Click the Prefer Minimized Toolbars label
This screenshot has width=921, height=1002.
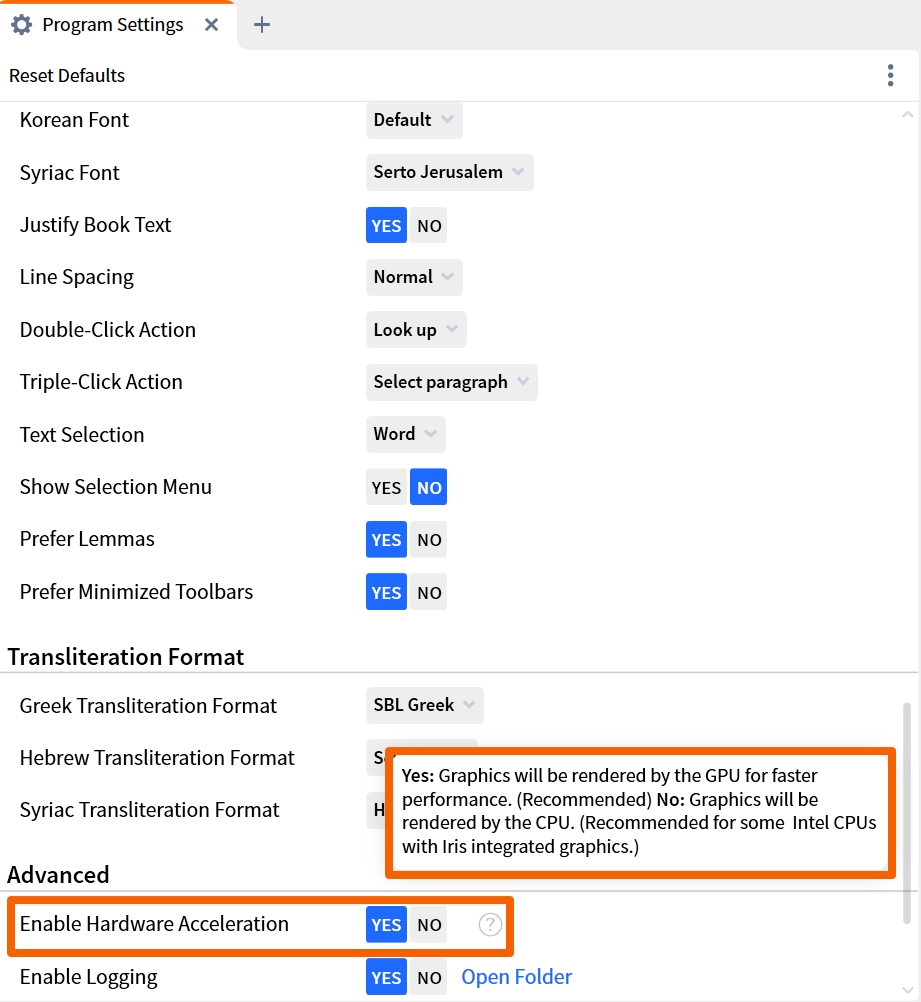pos(136,592)
